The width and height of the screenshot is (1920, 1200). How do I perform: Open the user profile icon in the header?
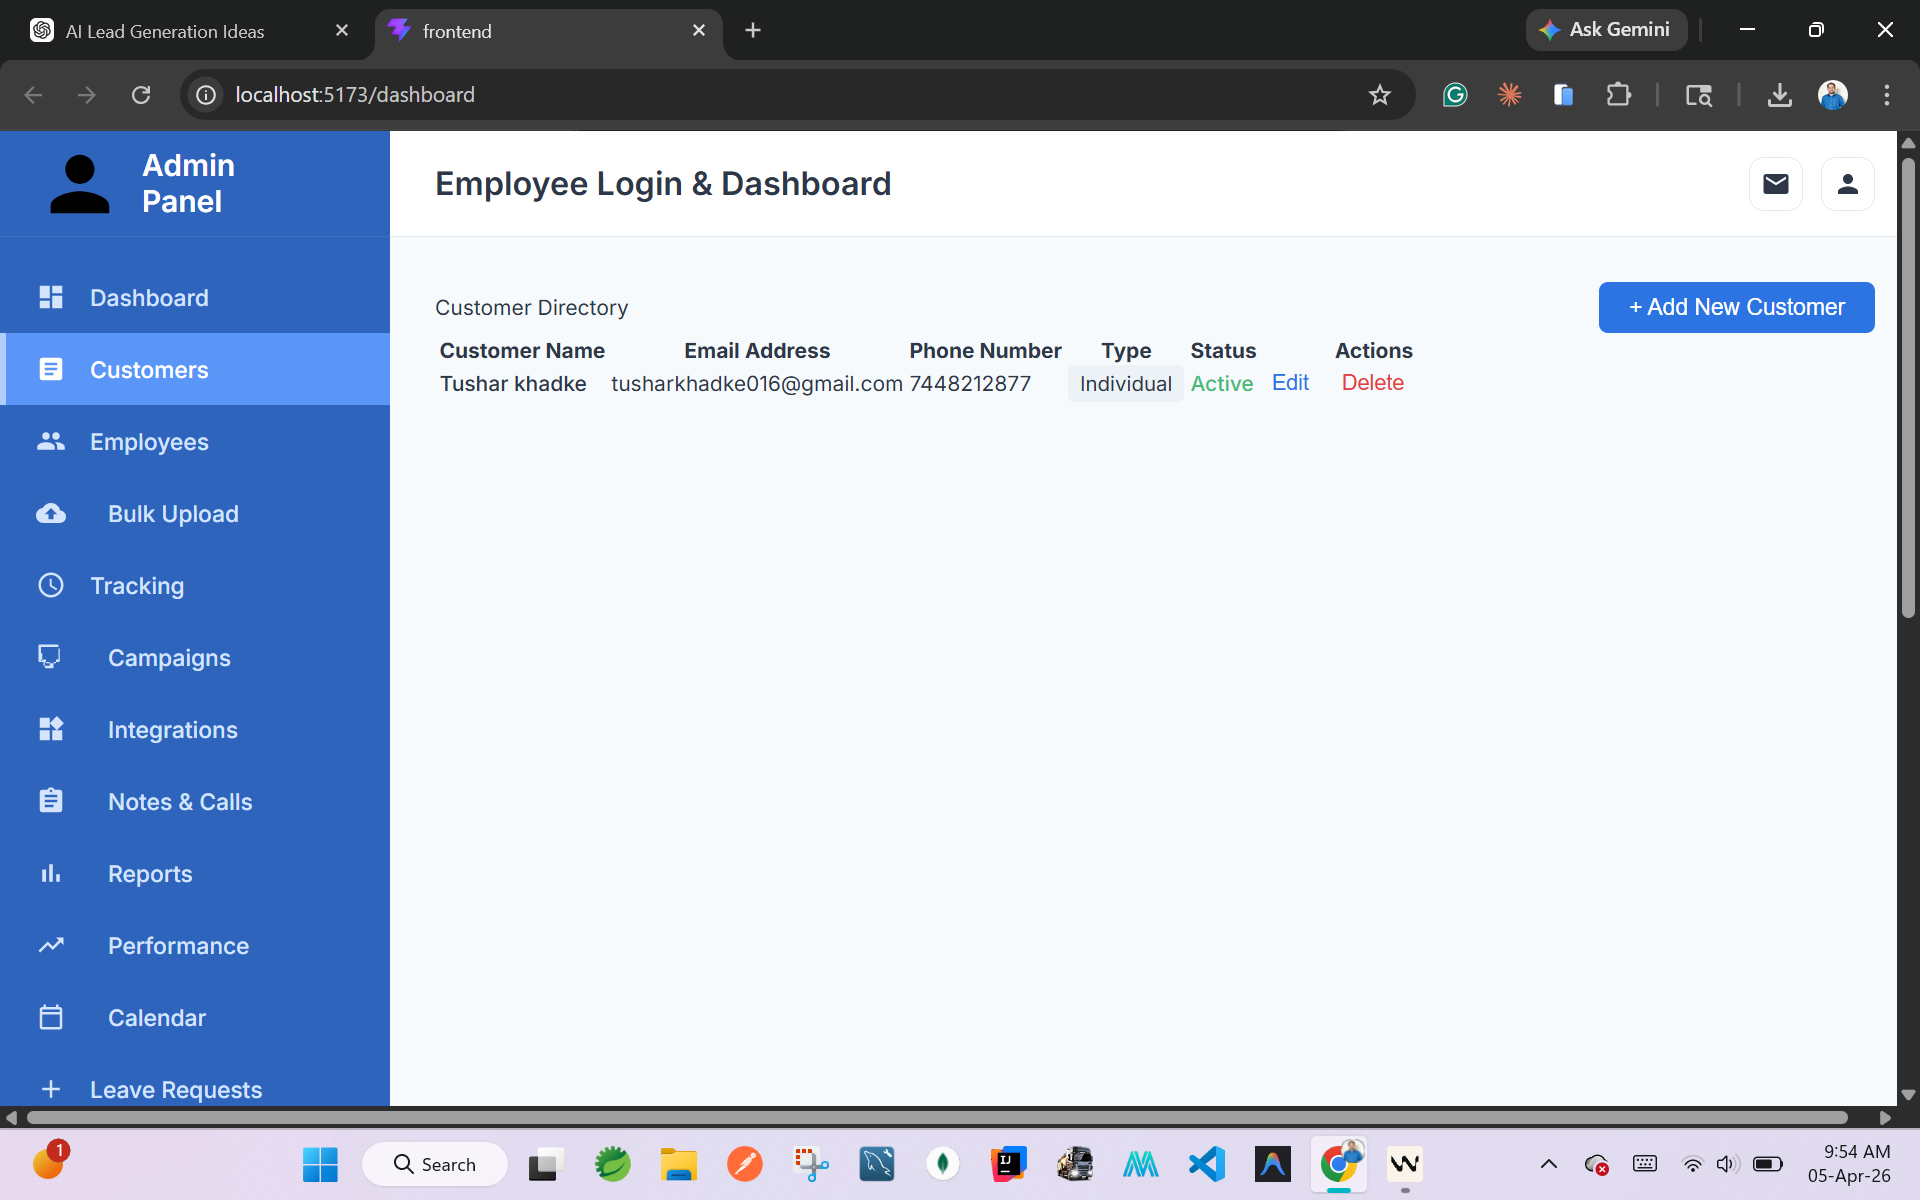tap(1847, 184)
